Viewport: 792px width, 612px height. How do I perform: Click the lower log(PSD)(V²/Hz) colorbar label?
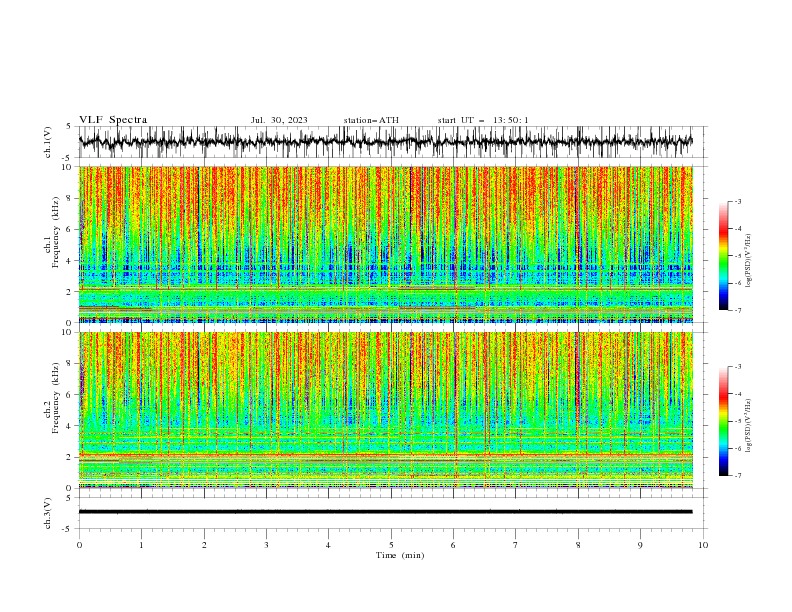coord(748,426)
